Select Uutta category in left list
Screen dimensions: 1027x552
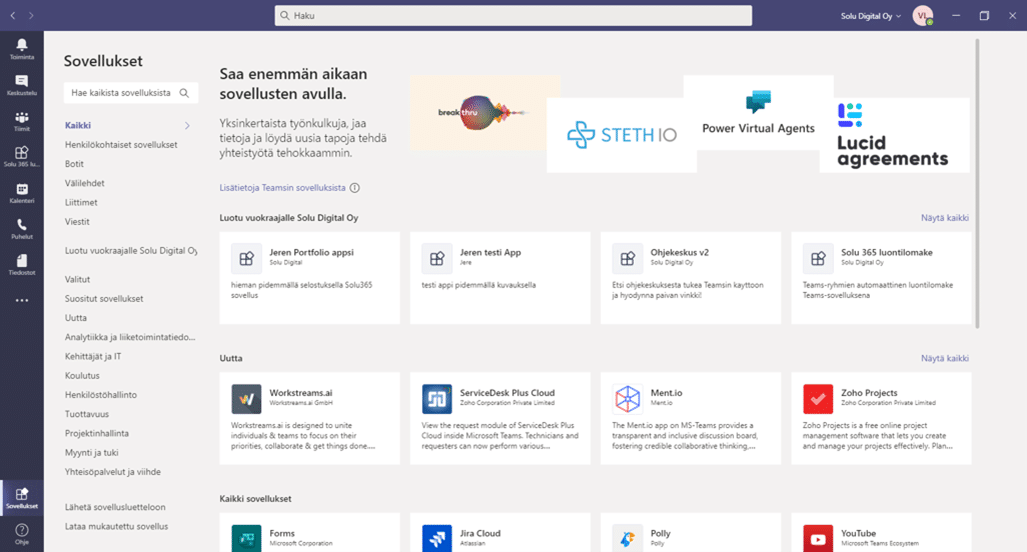(76, 318)
